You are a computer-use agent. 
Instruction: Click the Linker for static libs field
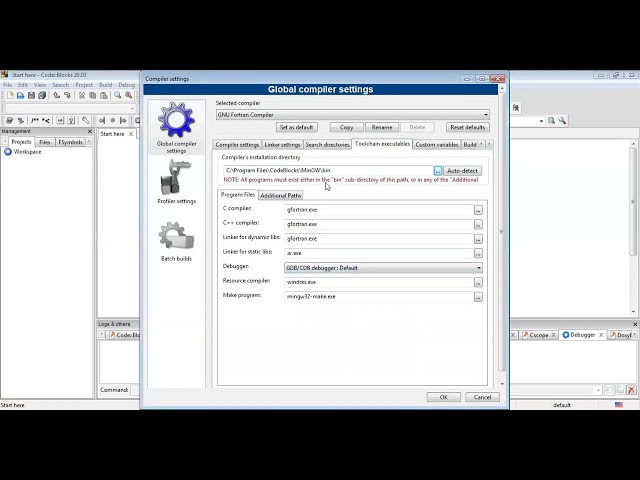378,253
